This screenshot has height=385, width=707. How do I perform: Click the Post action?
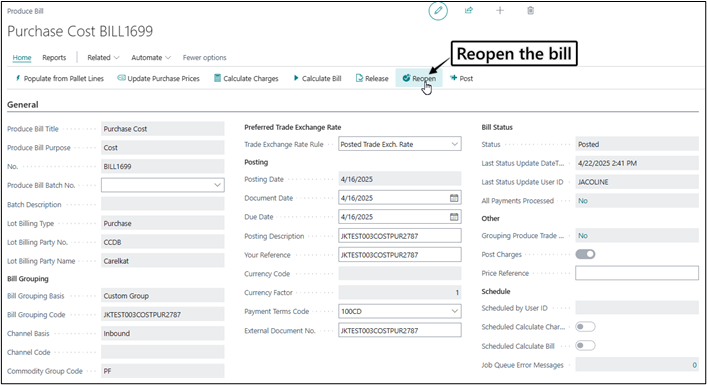pyautogui.click(x=461, y=78)
